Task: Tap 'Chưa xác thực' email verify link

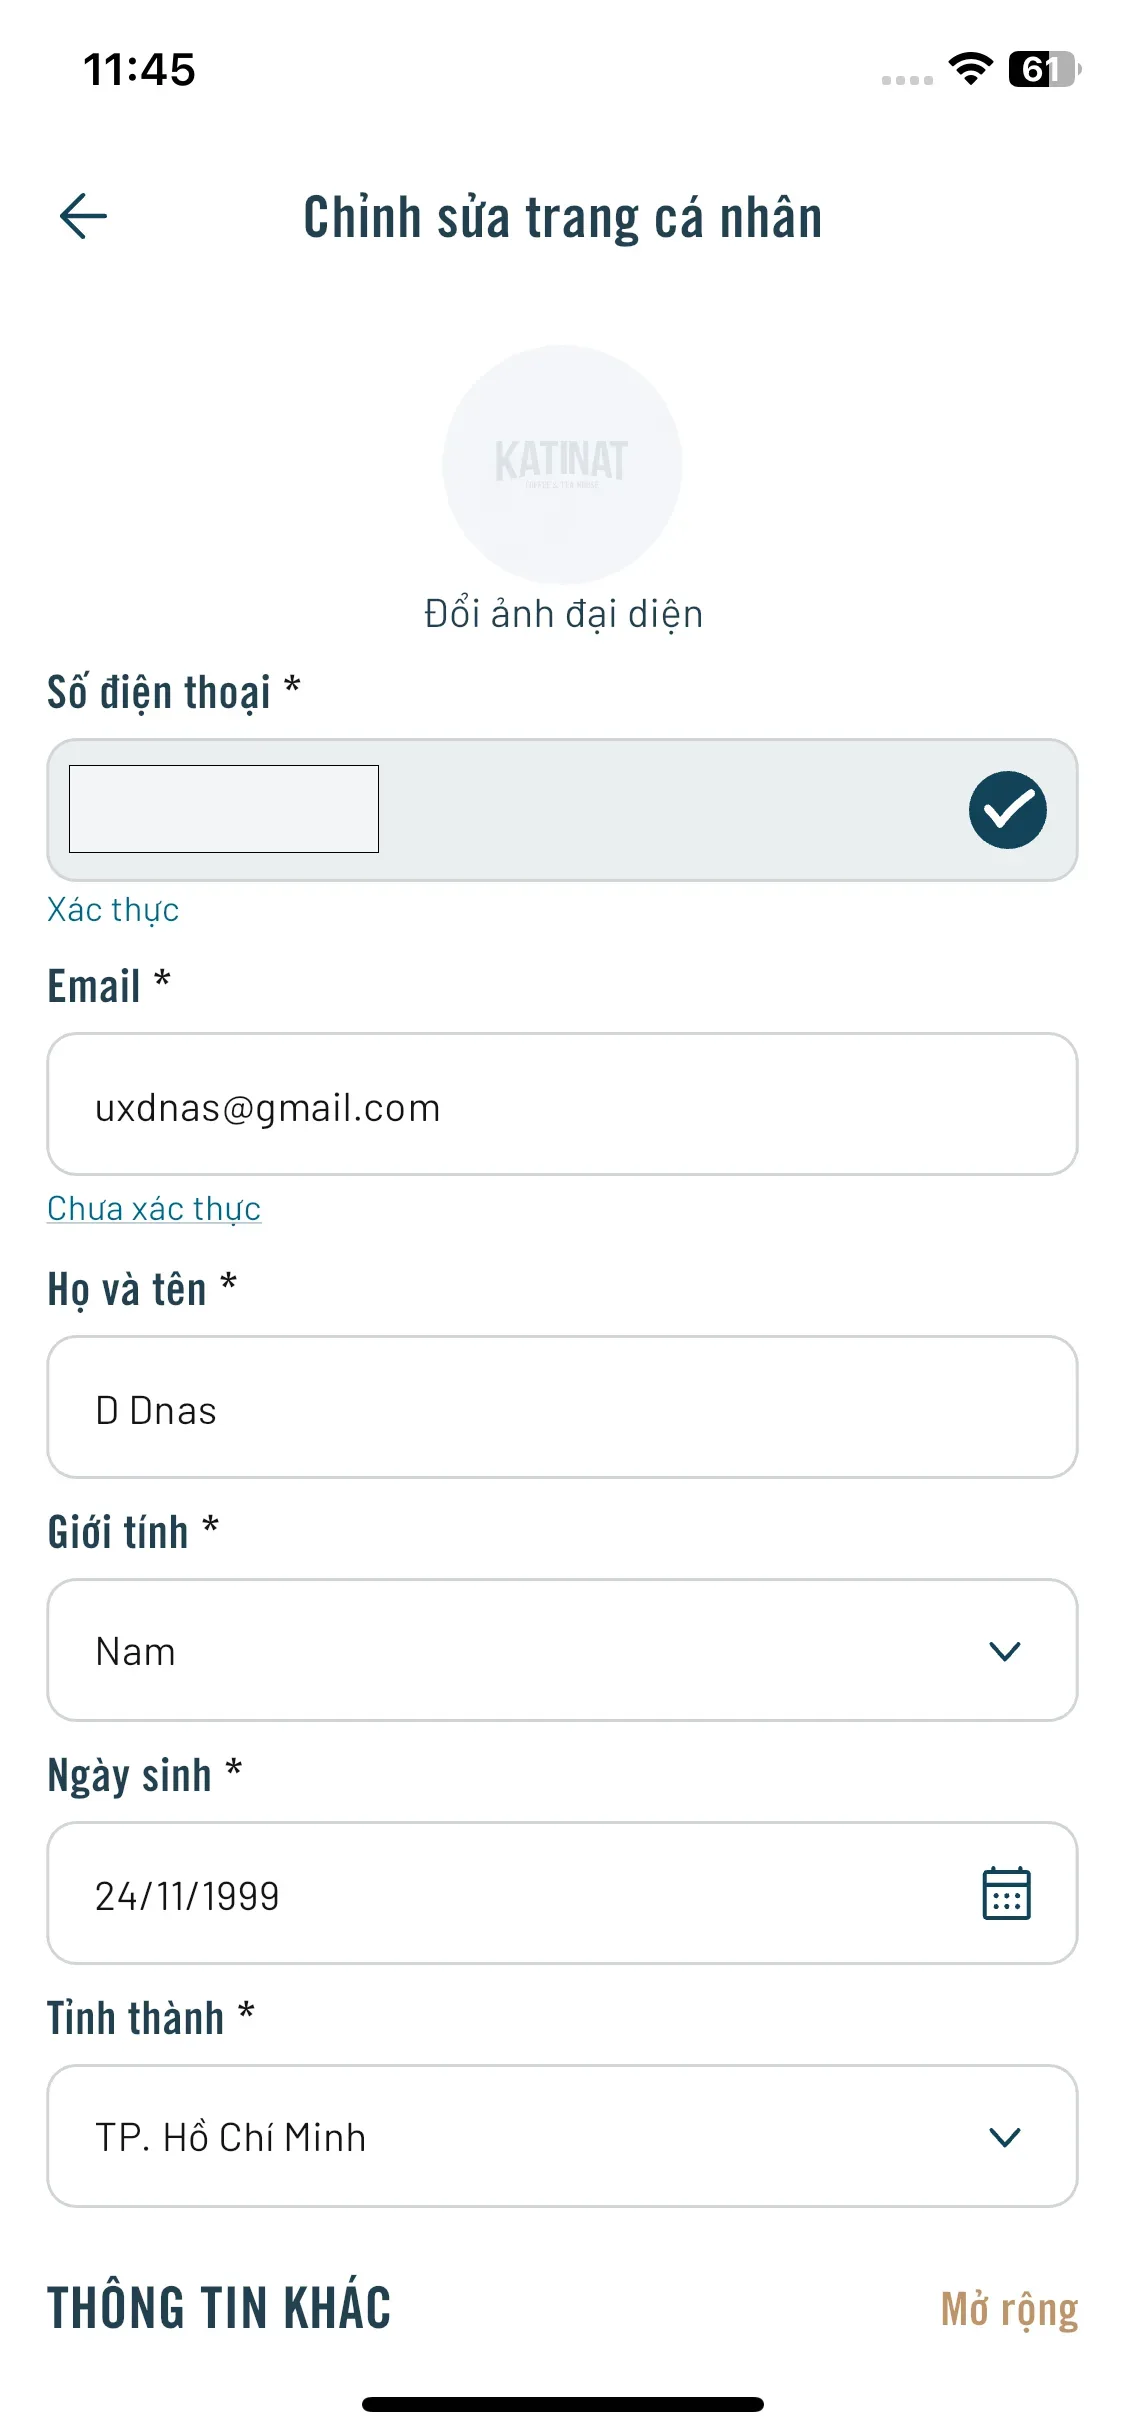Action: tap(154, 1209)
